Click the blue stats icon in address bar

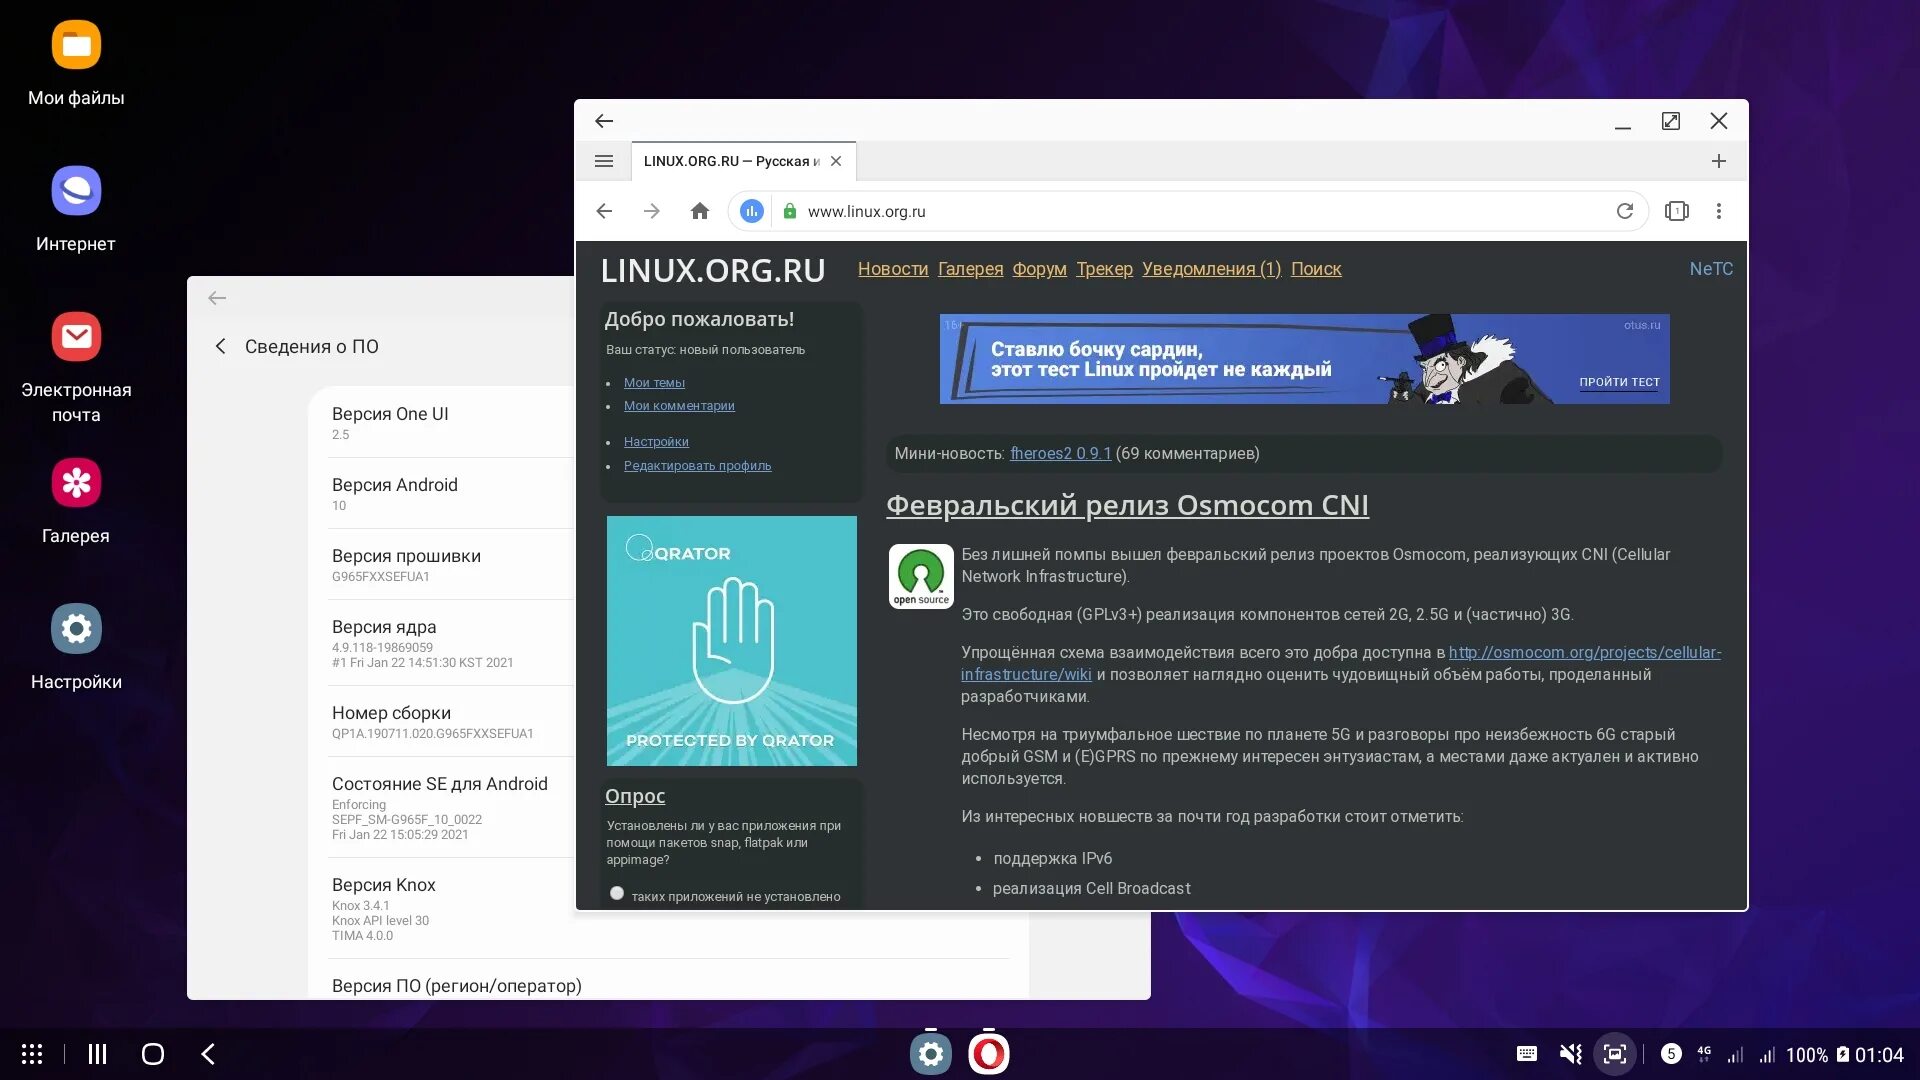752,211
